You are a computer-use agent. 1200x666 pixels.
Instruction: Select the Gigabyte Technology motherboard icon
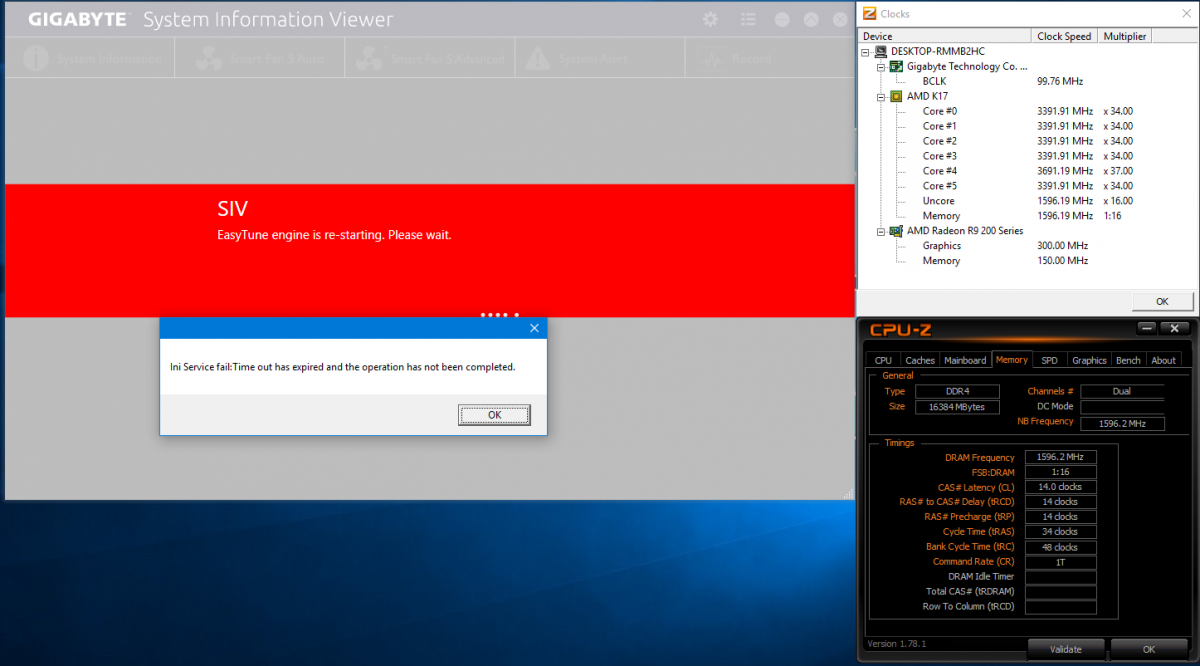click(896, 66)
